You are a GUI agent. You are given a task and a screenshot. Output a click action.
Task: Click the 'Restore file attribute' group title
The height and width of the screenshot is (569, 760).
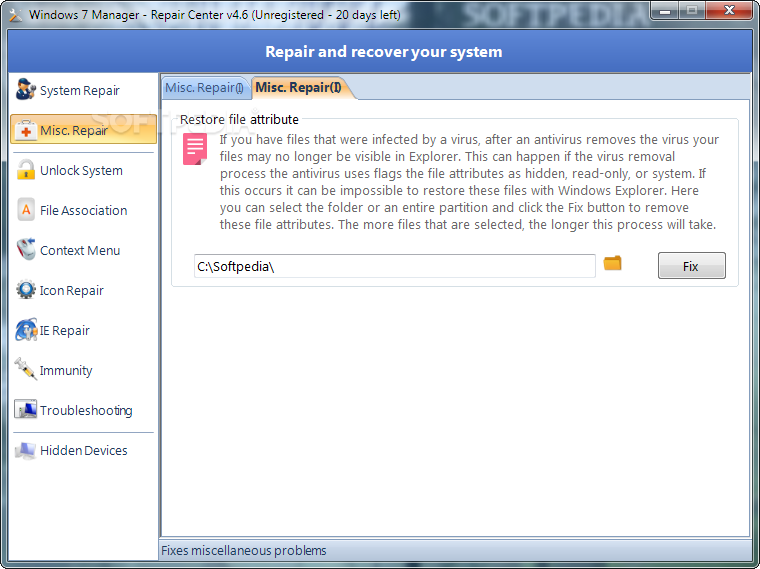click(239, 119)
